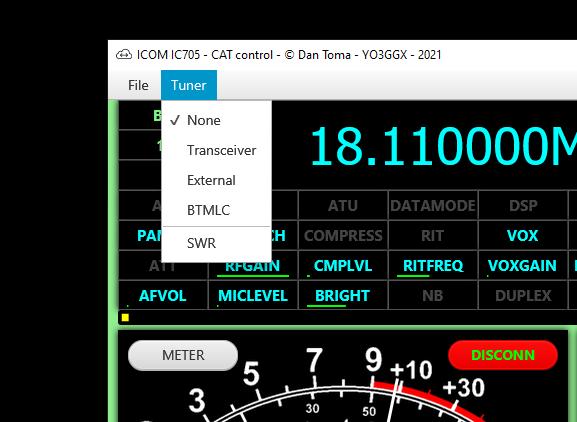Click the yellow status indicator square
Viewport: 577px width, 422px height.
[125, 318]
